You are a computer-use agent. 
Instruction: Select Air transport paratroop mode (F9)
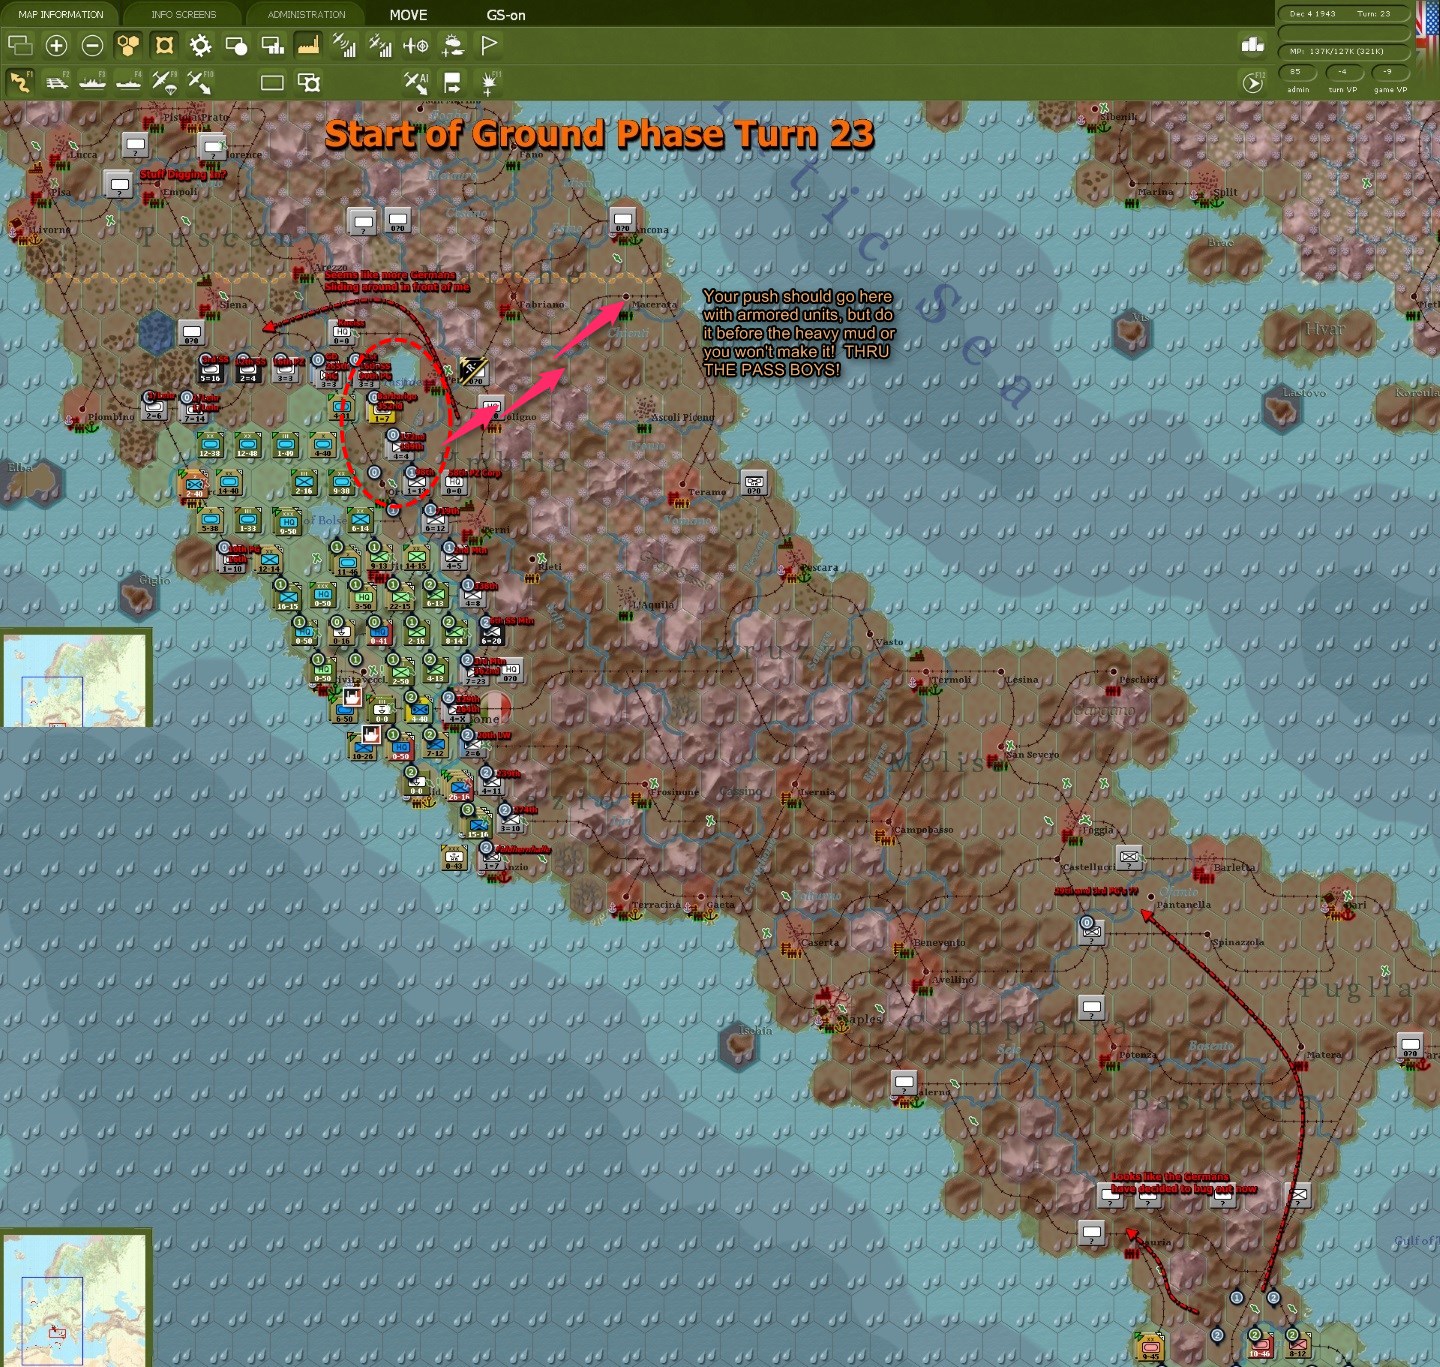pos(164,82)
